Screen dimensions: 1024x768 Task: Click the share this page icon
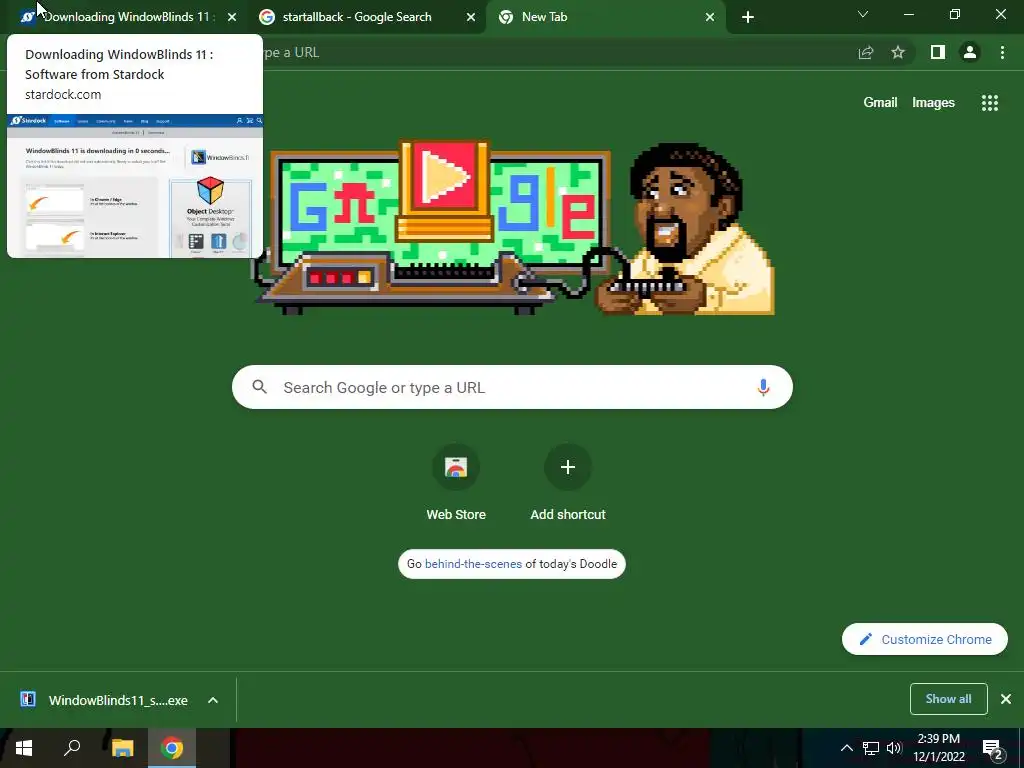[x=866, y=53]
